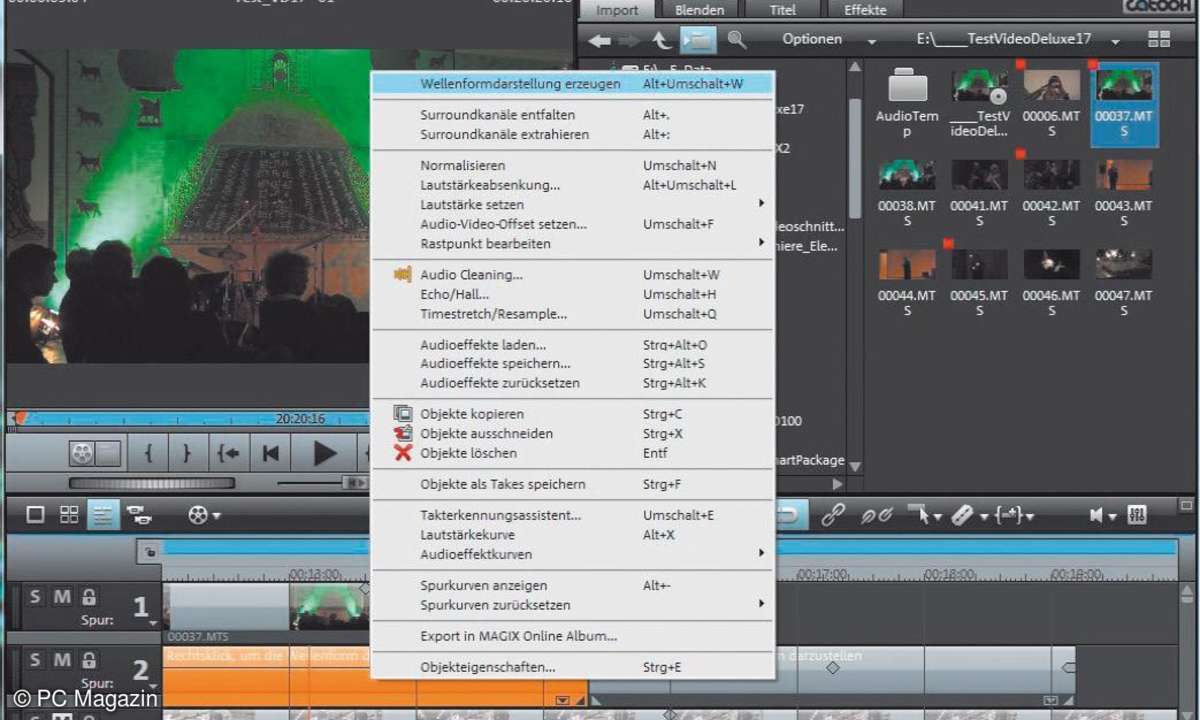Adjust the jog shuttle slider under transport

click(151, 484)
